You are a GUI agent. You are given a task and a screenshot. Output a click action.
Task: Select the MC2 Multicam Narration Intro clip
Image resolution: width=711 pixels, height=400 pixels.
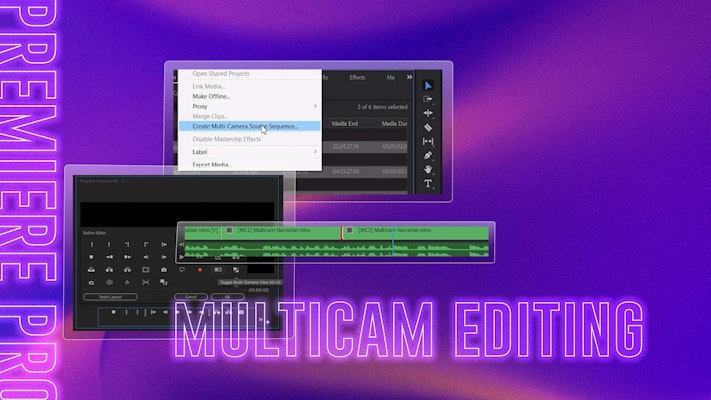pyautogui.click(x=280, y=230)
